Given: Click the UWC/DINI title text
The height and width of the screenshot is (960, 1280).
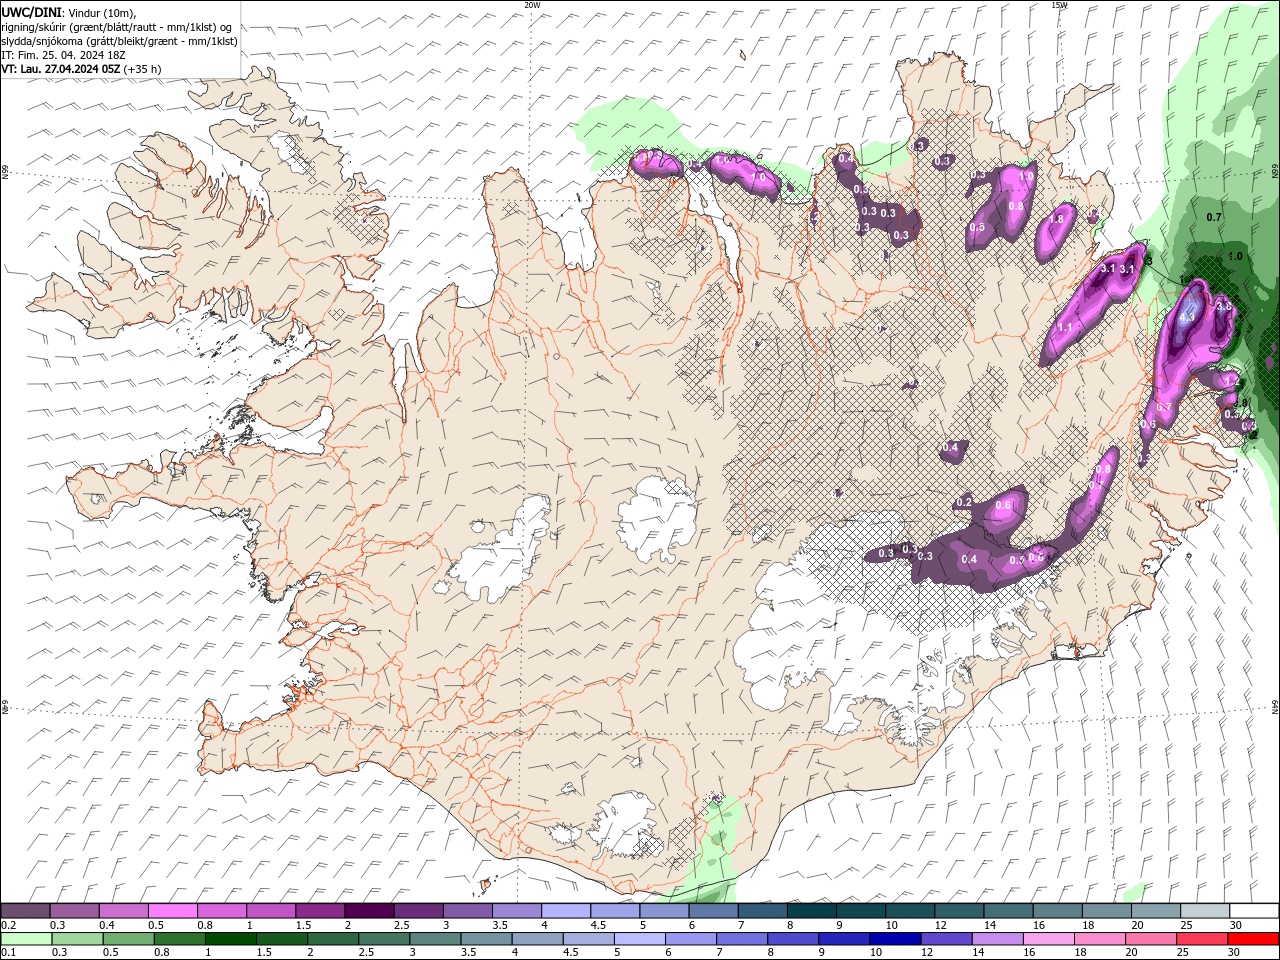Looking at the screenshot, I should tap(31, 12).
